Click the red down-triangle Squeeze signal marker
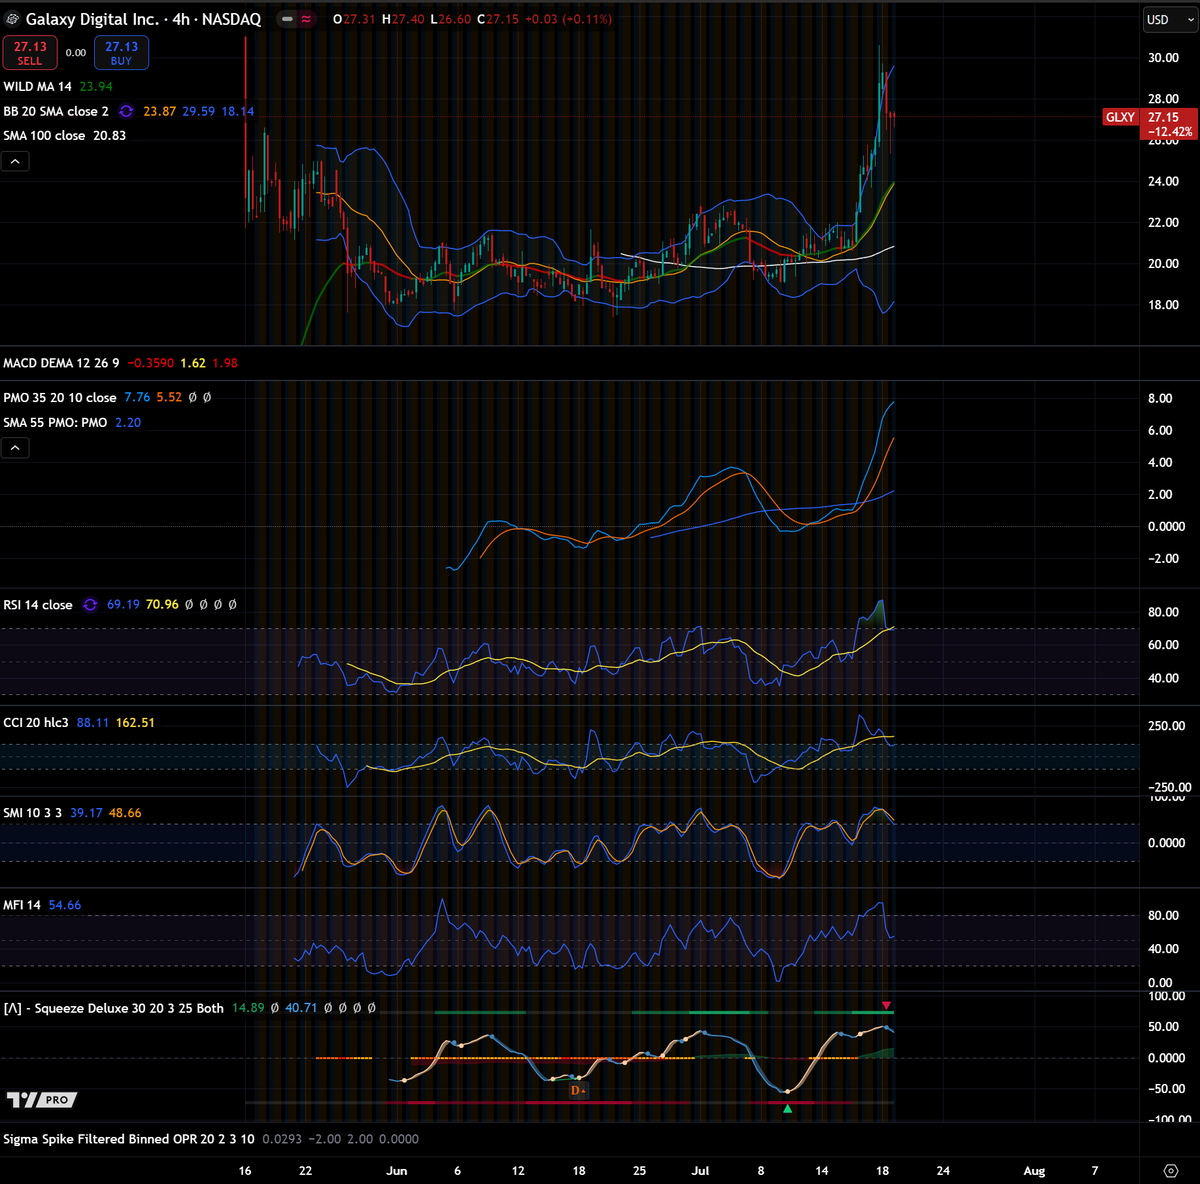The width and height of the screenshot is (1200, 1184). coord(886,1005)
